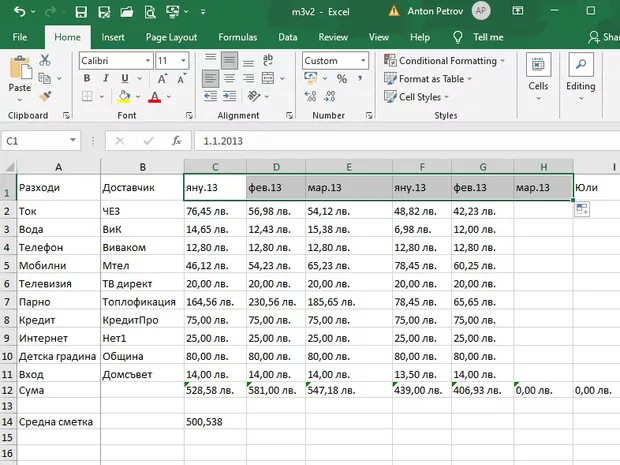Toggle Italic formatting
Viewport: 620px width, 465px height.
(x=105, y=80)
